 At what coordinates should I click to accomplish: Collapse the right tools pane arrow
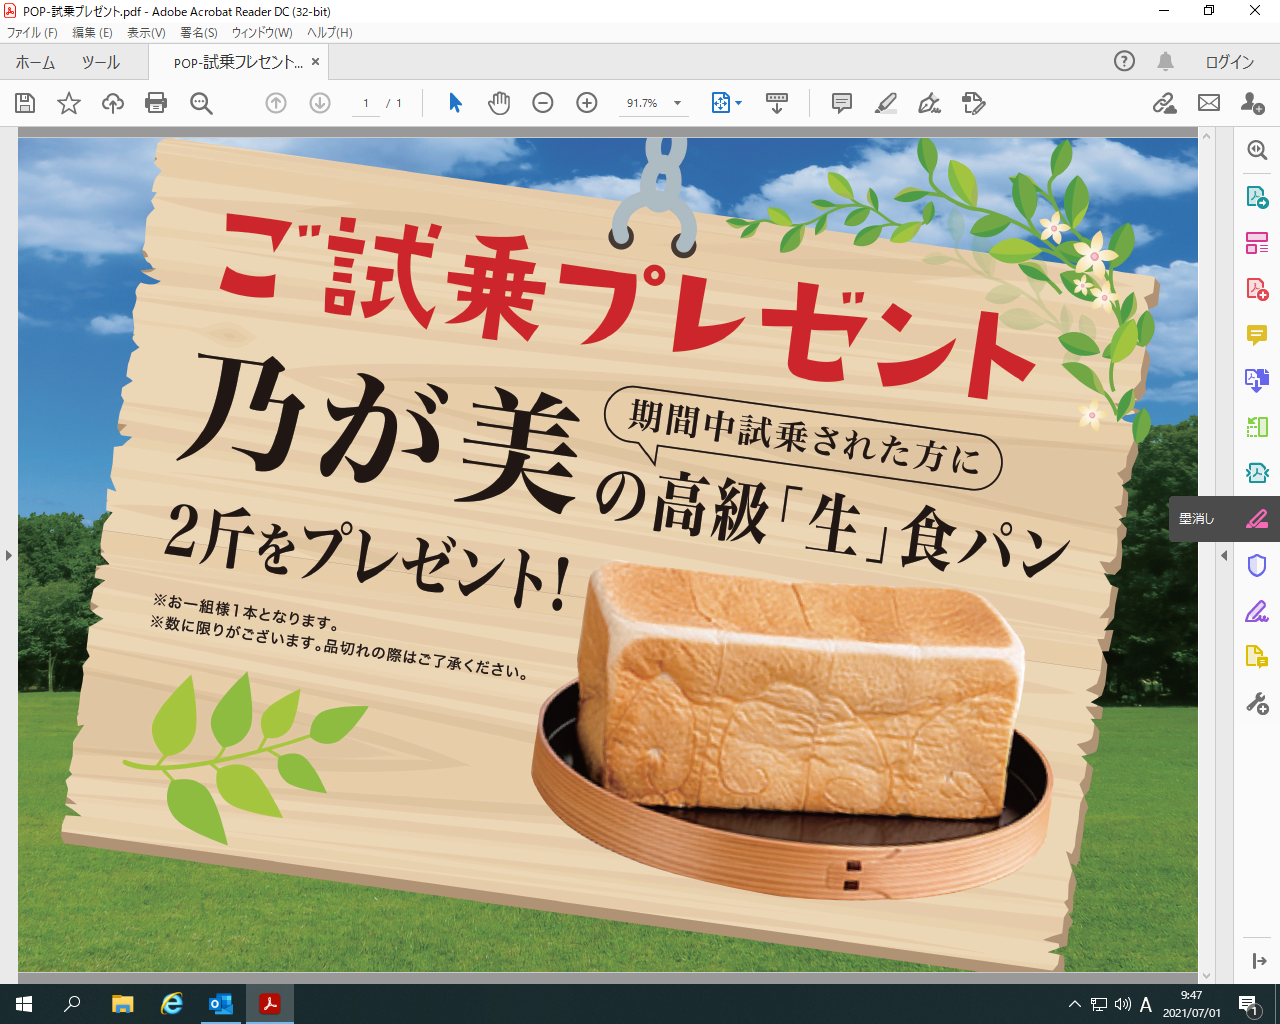pos(1224,555)
